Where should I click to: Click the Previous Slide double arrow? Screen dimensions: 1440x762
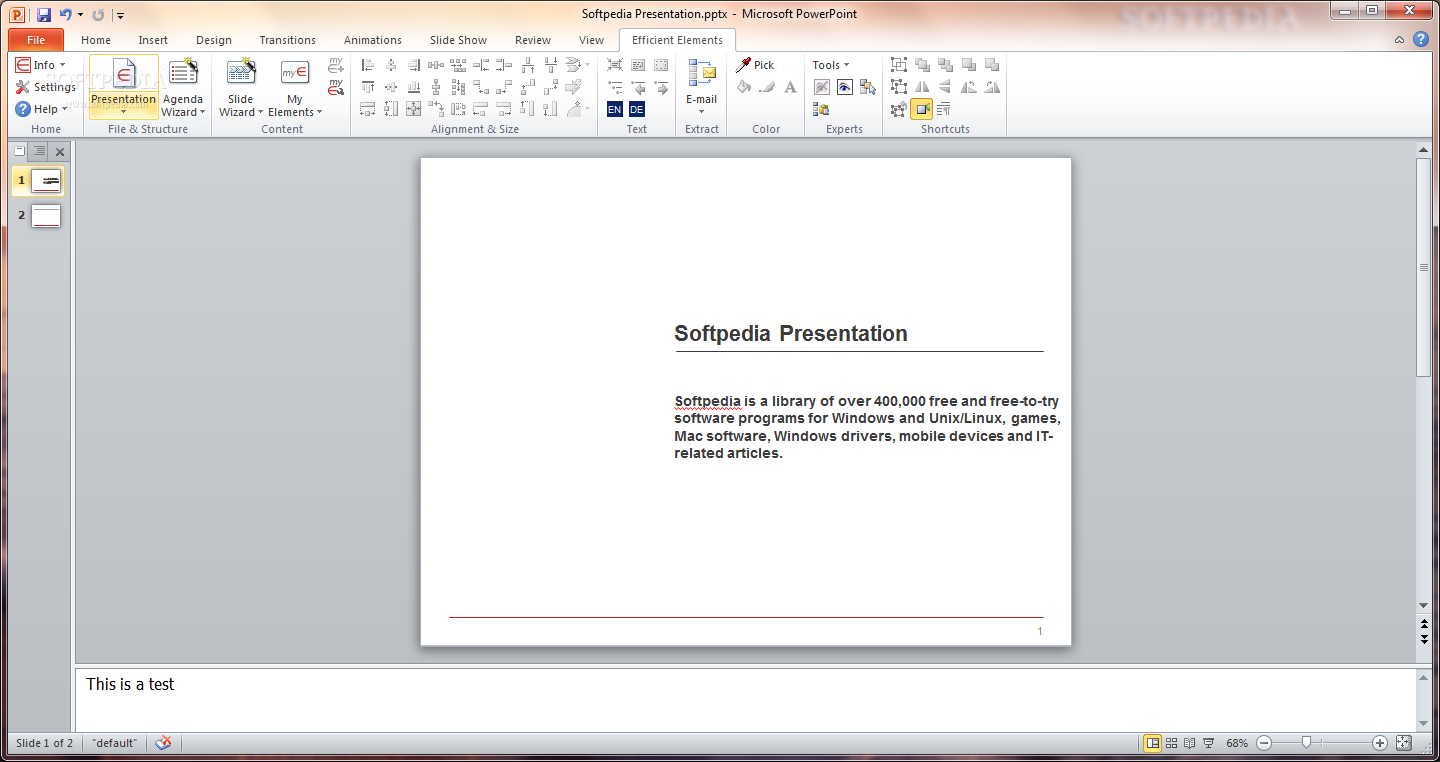(1424, 624)
